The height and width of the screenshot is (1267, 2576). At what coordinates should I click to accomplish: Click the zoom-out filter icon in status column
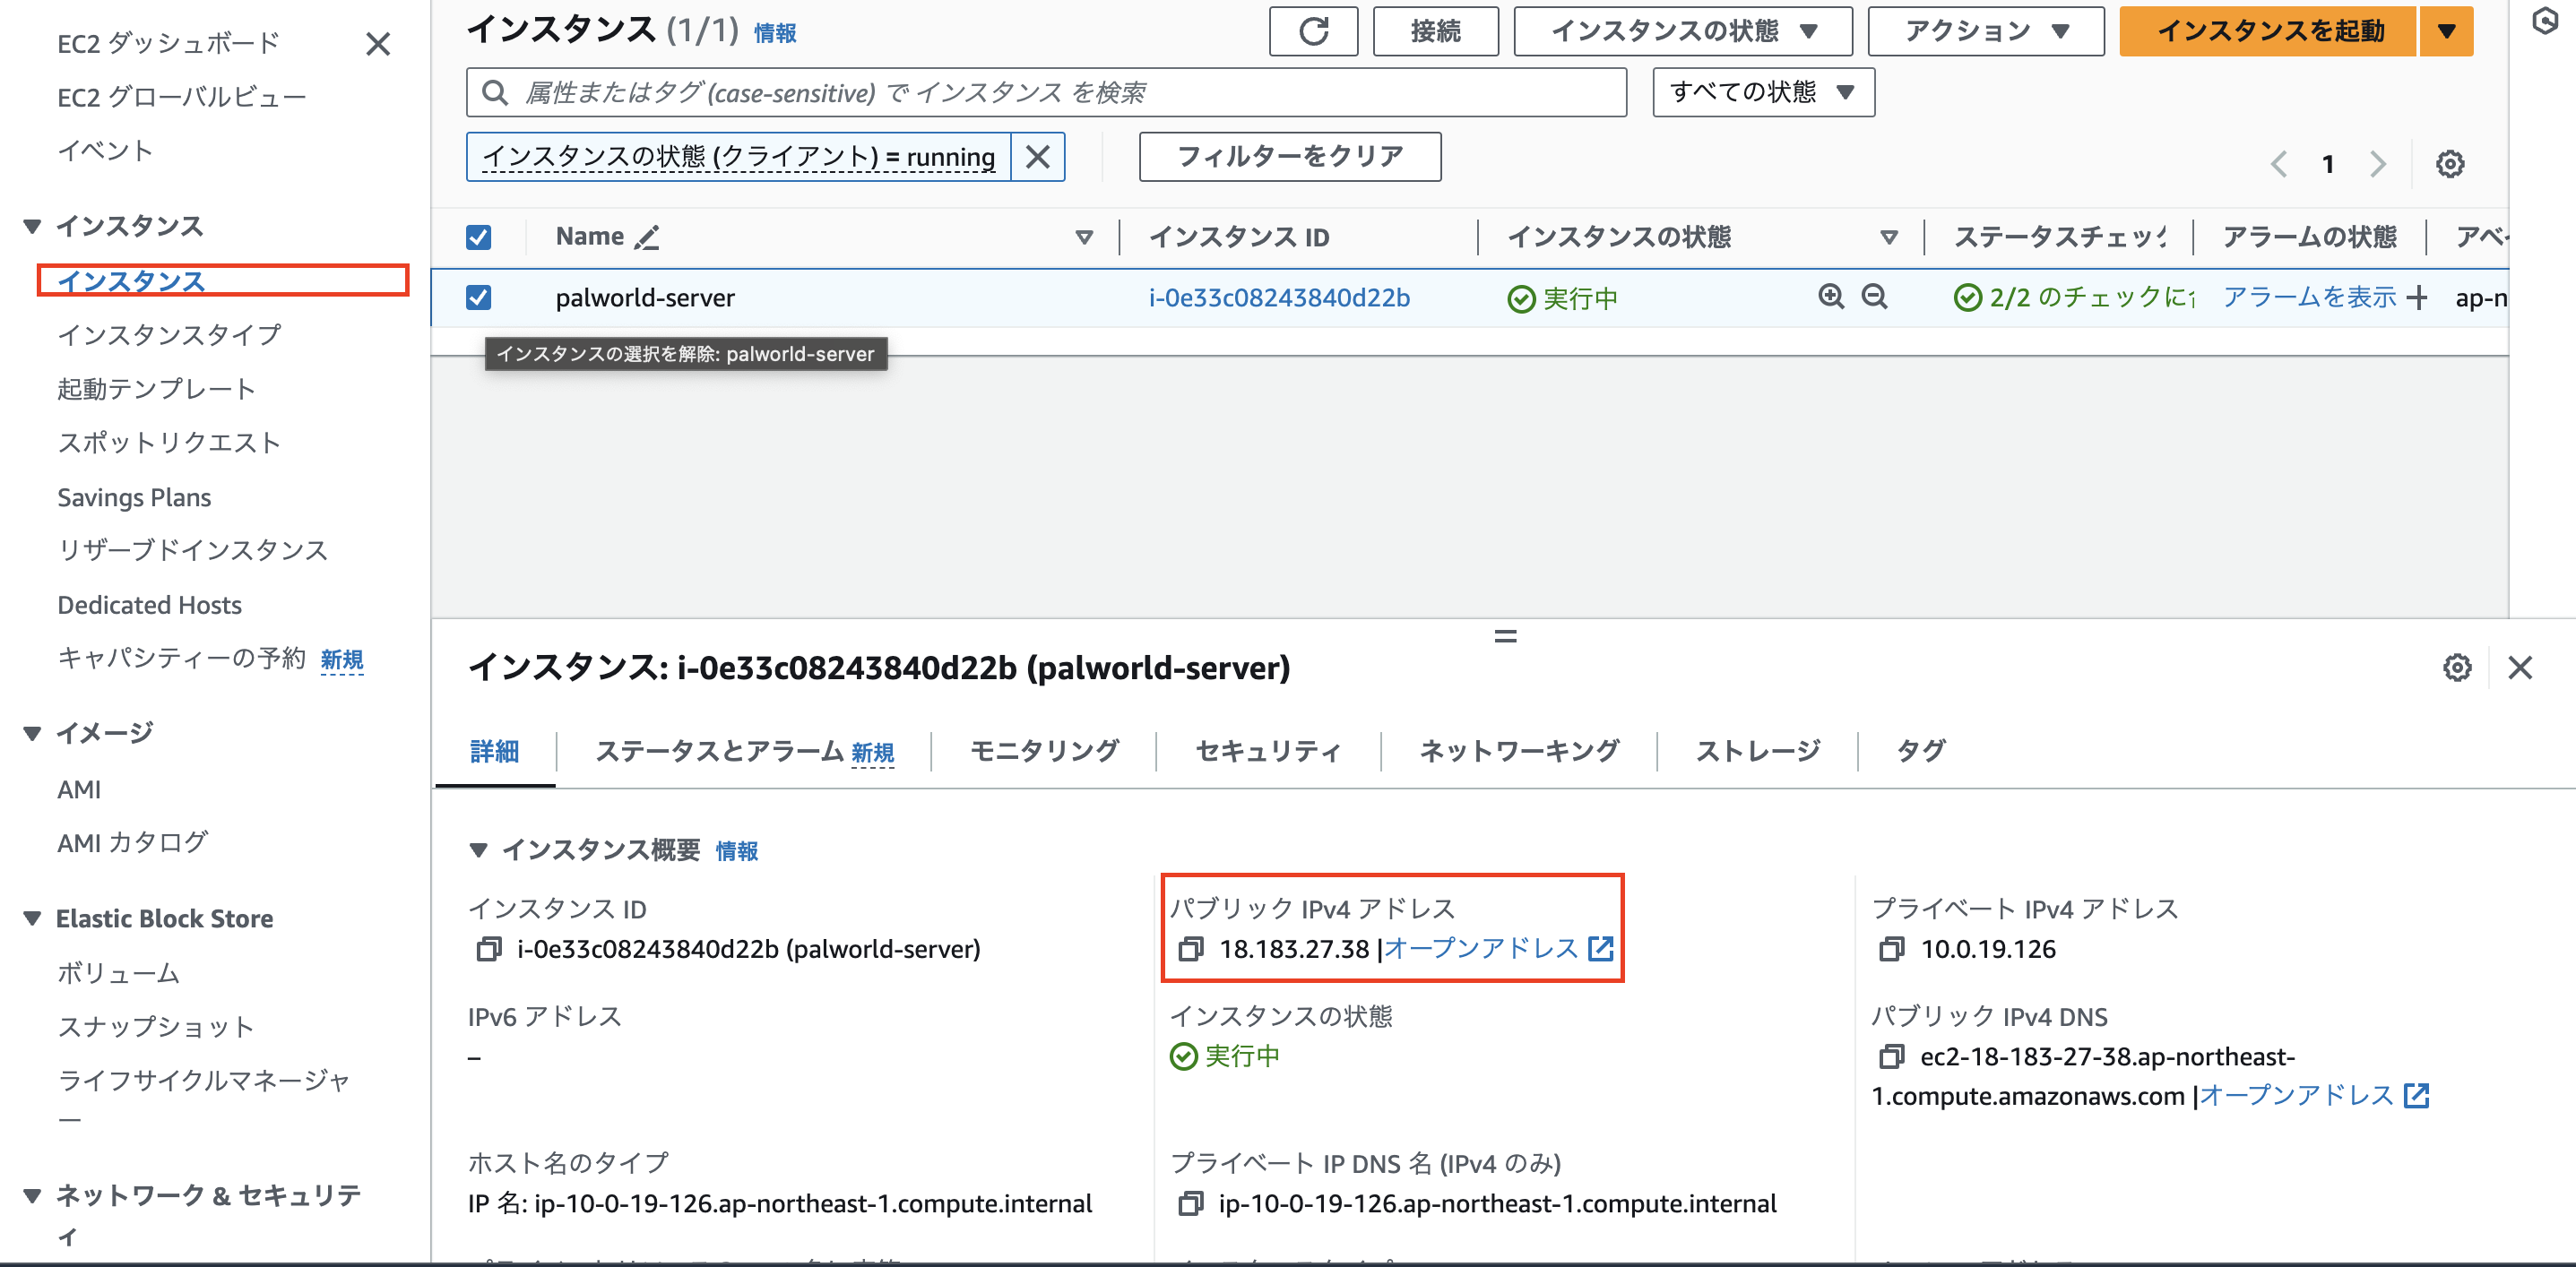(1874, 297)
